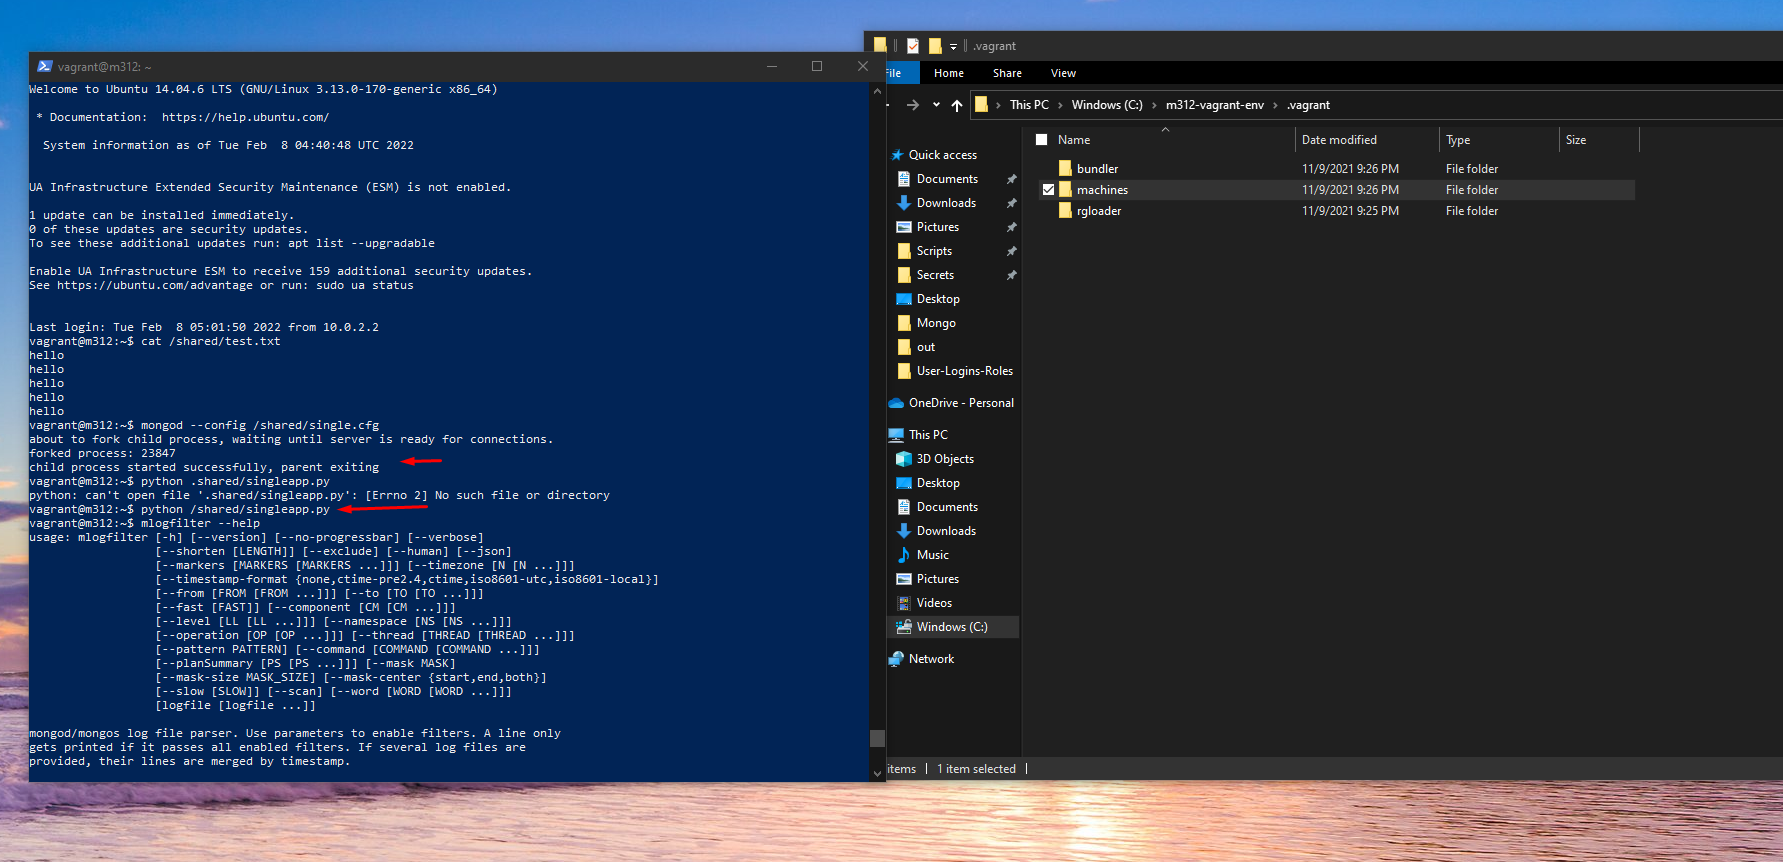Screen dimensions: 1783x862
Task: Sort files by Date modified column
Action: (x=1339, y=140)
